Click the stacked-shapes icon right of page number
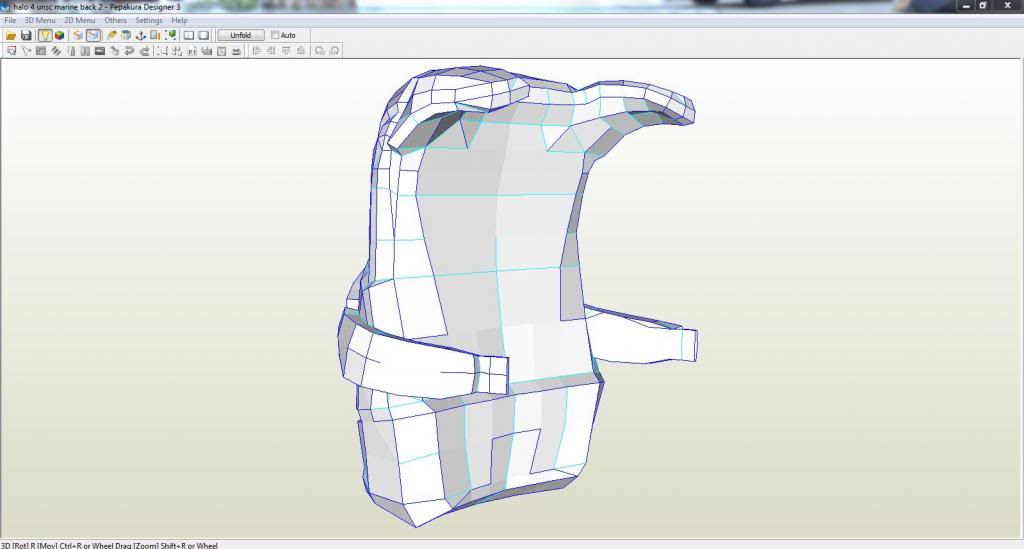 (x=206, y=51)
